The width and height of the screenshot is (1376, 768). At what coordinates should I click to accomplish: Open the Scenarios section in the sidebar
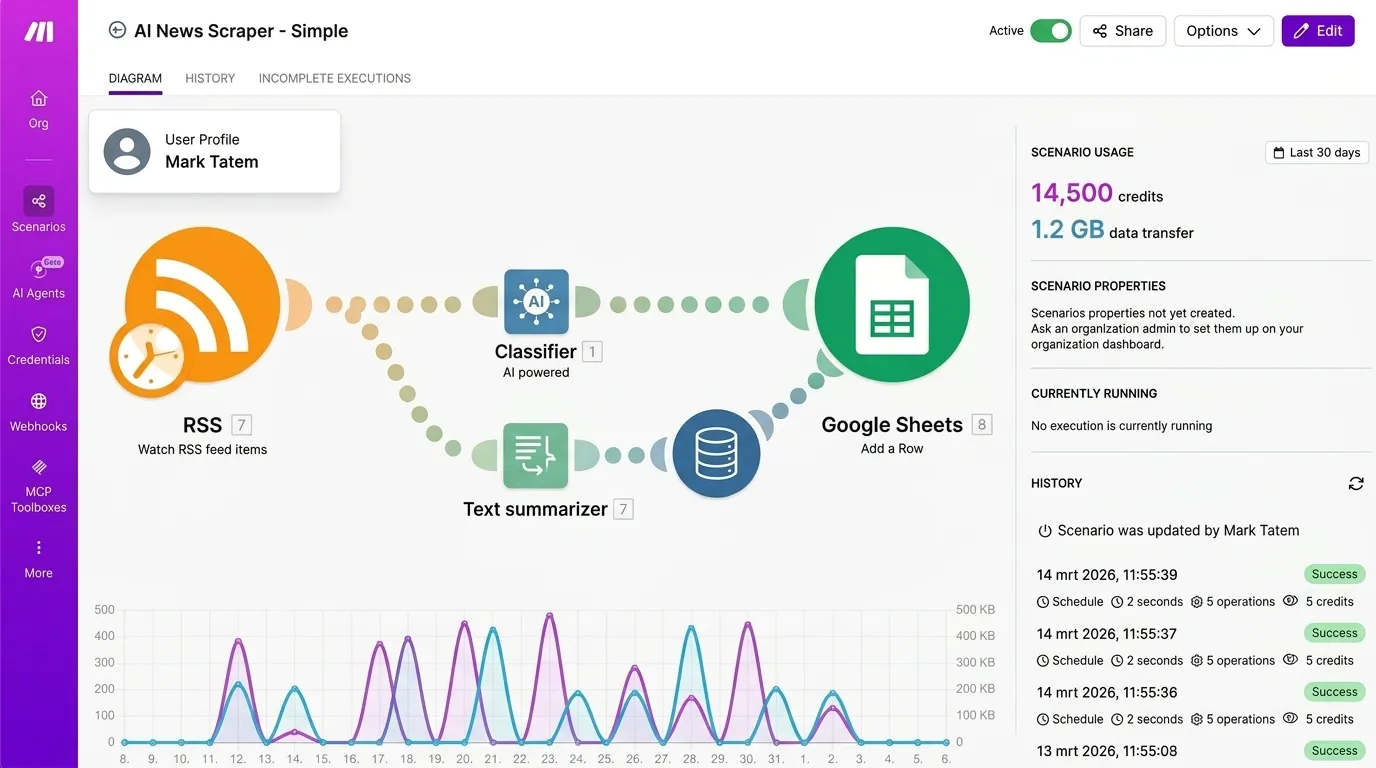[38, 208]
